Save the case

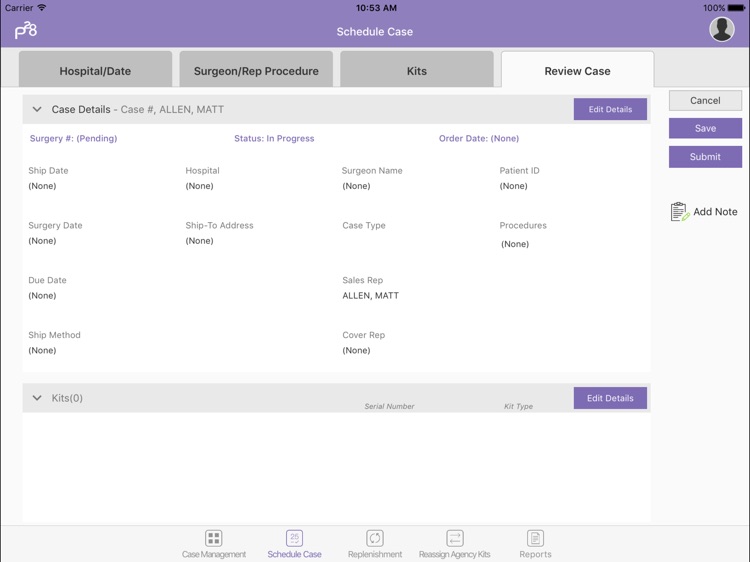pyautogui.click(x=705, y=128)
